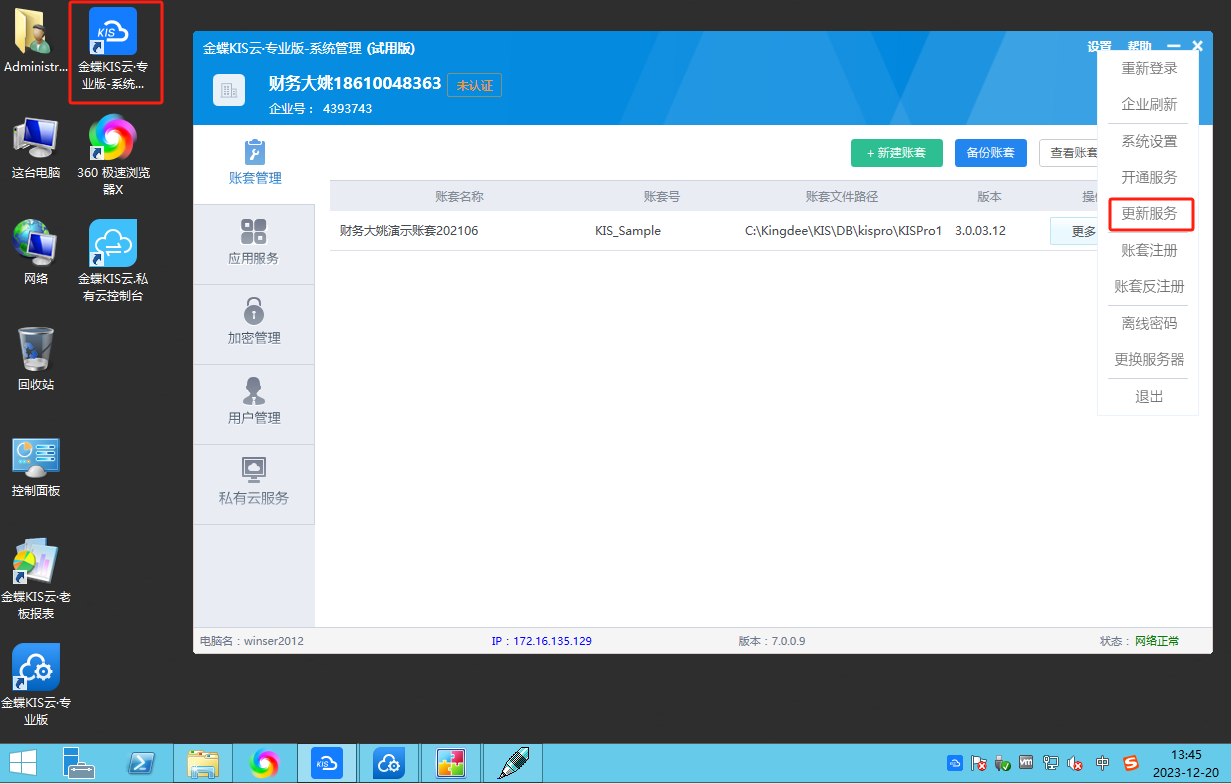Click the KIS cloud tray icon
Screen dimensions: 1231x784
coord(955,764)
